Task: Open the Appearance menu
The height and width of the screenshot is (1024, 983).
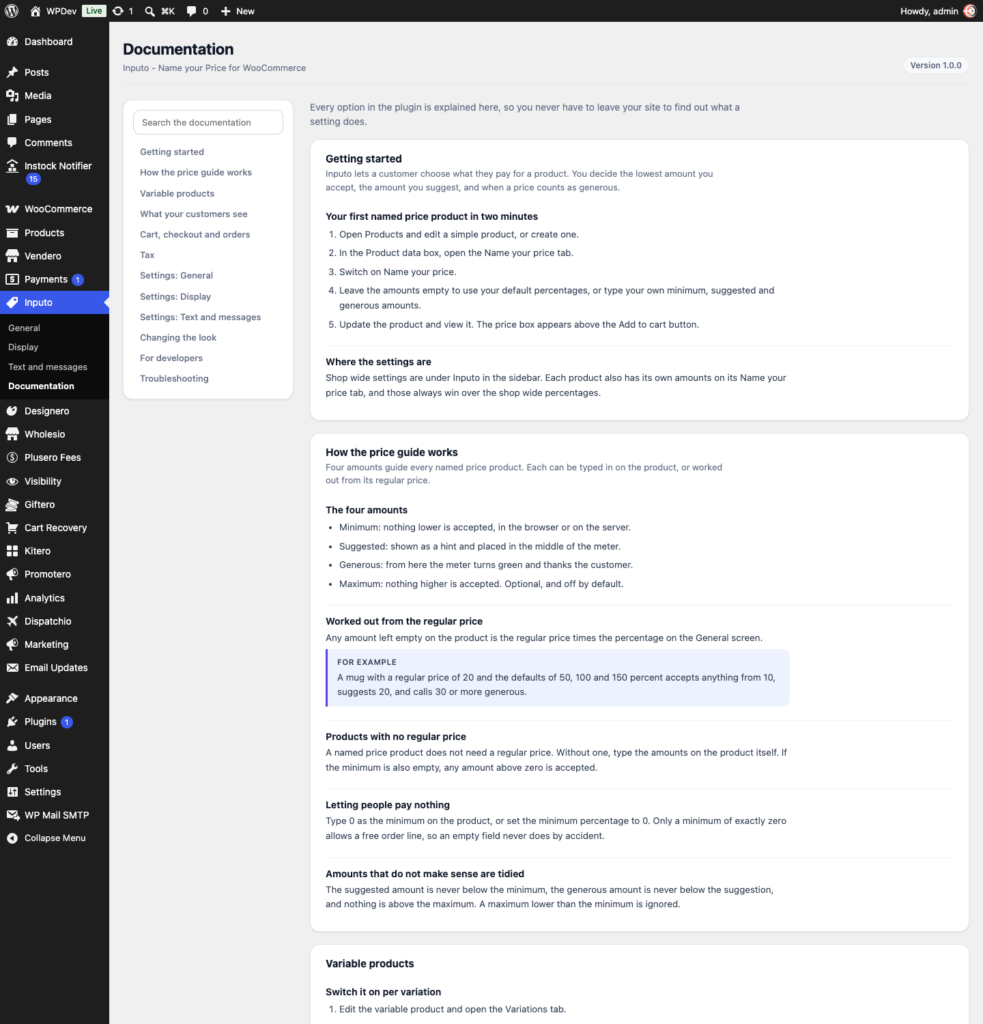Action: point(54,698)
